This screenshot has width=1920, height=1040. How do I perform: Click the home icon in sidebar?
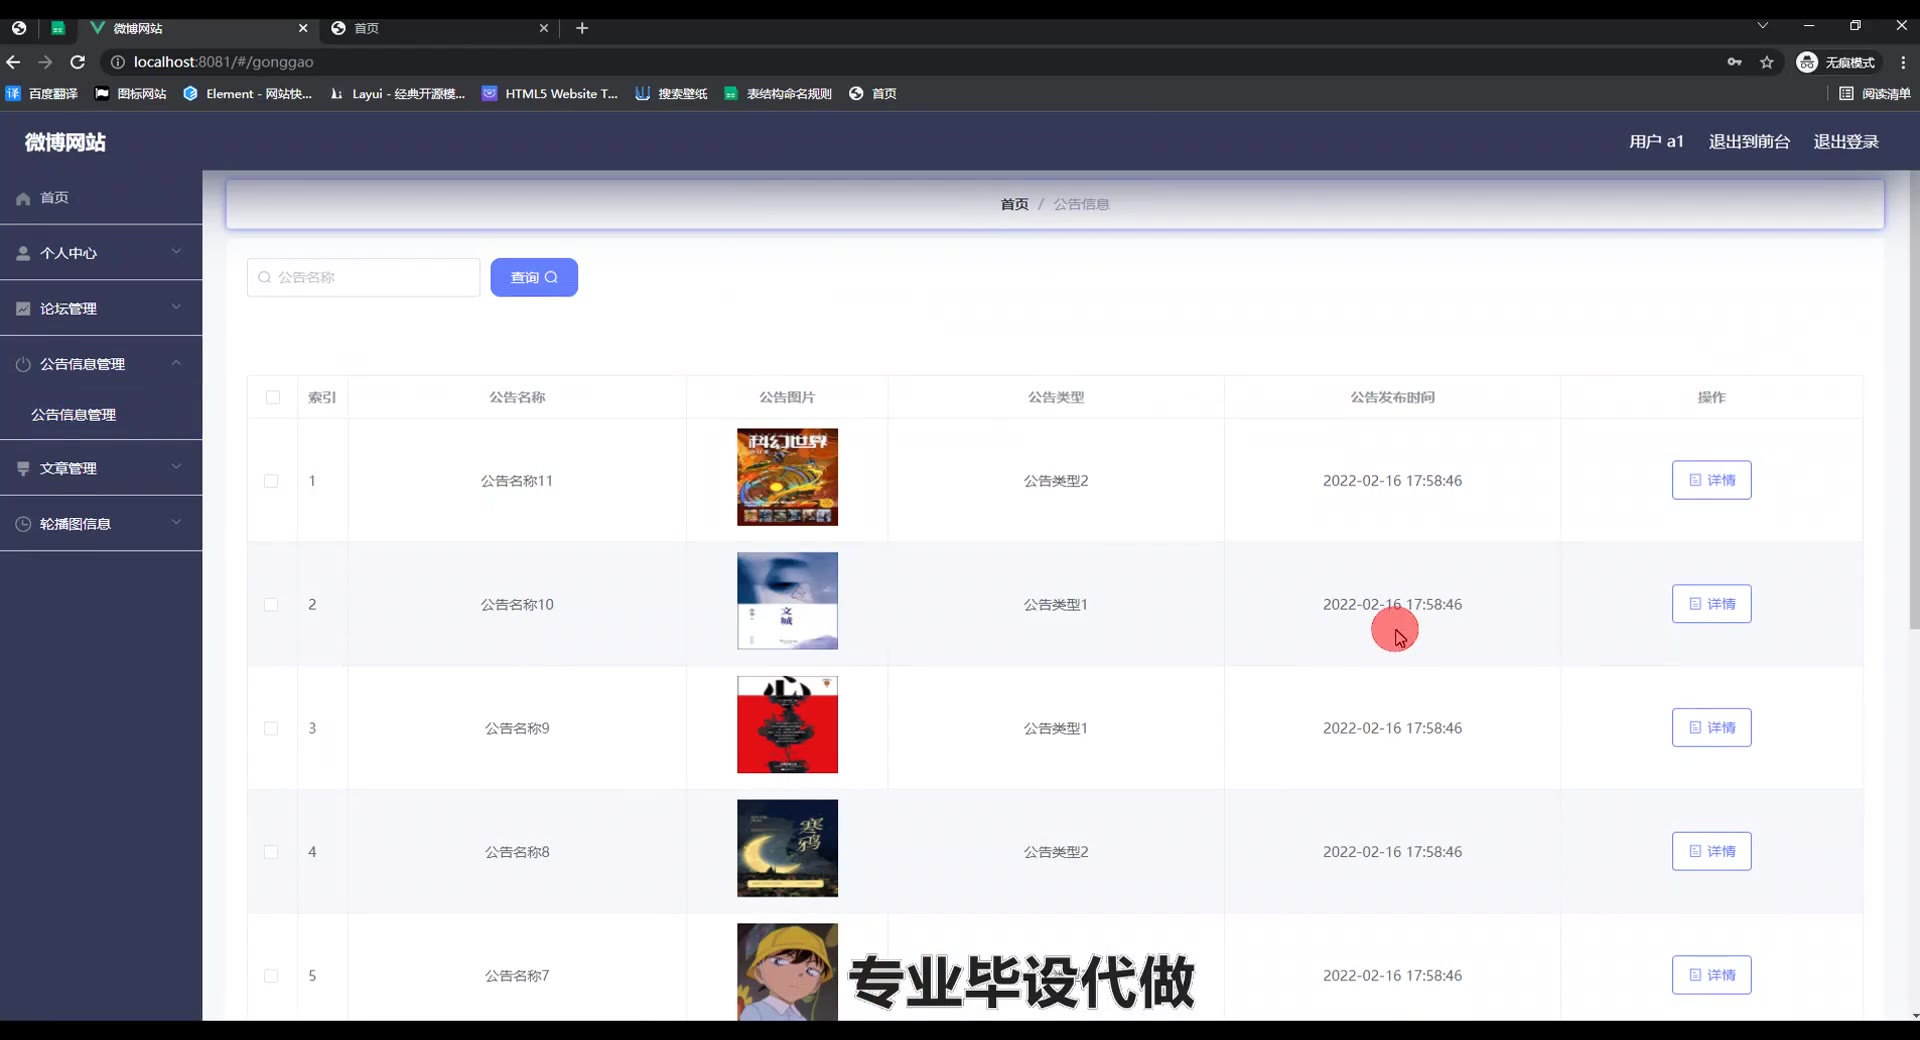(x=23, y=199)
